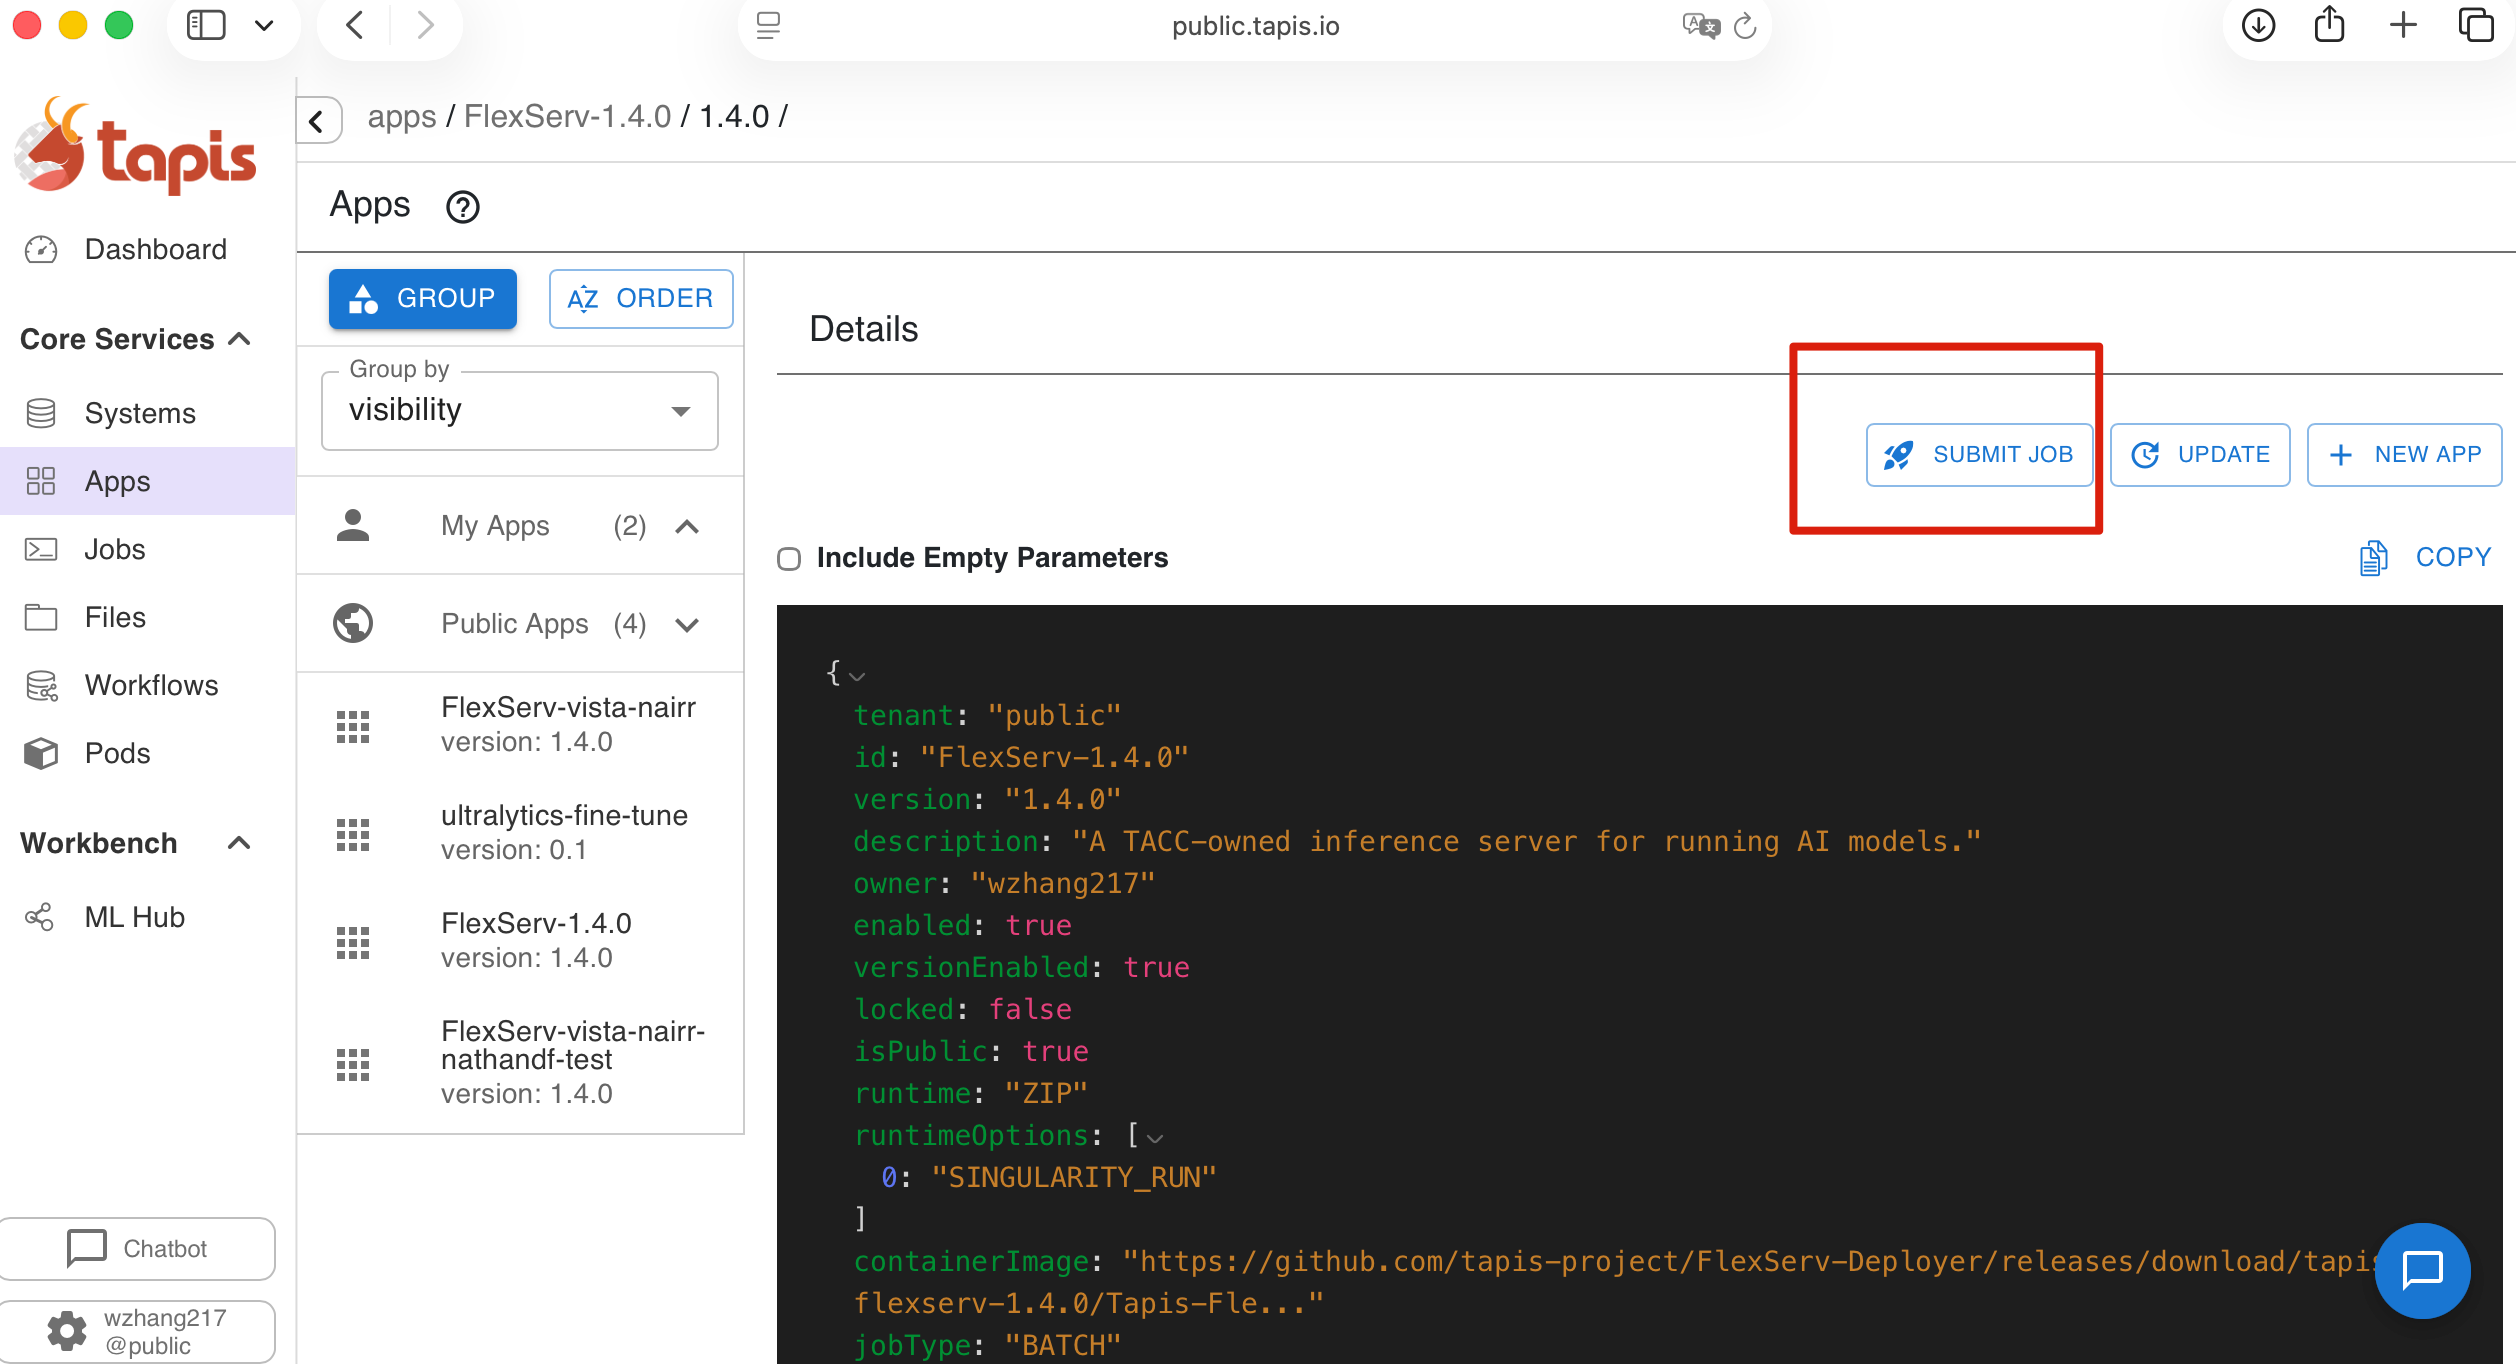
Task: Collapse the runtimeOptions array chevron
Action: click(x=1155, y=1139)
